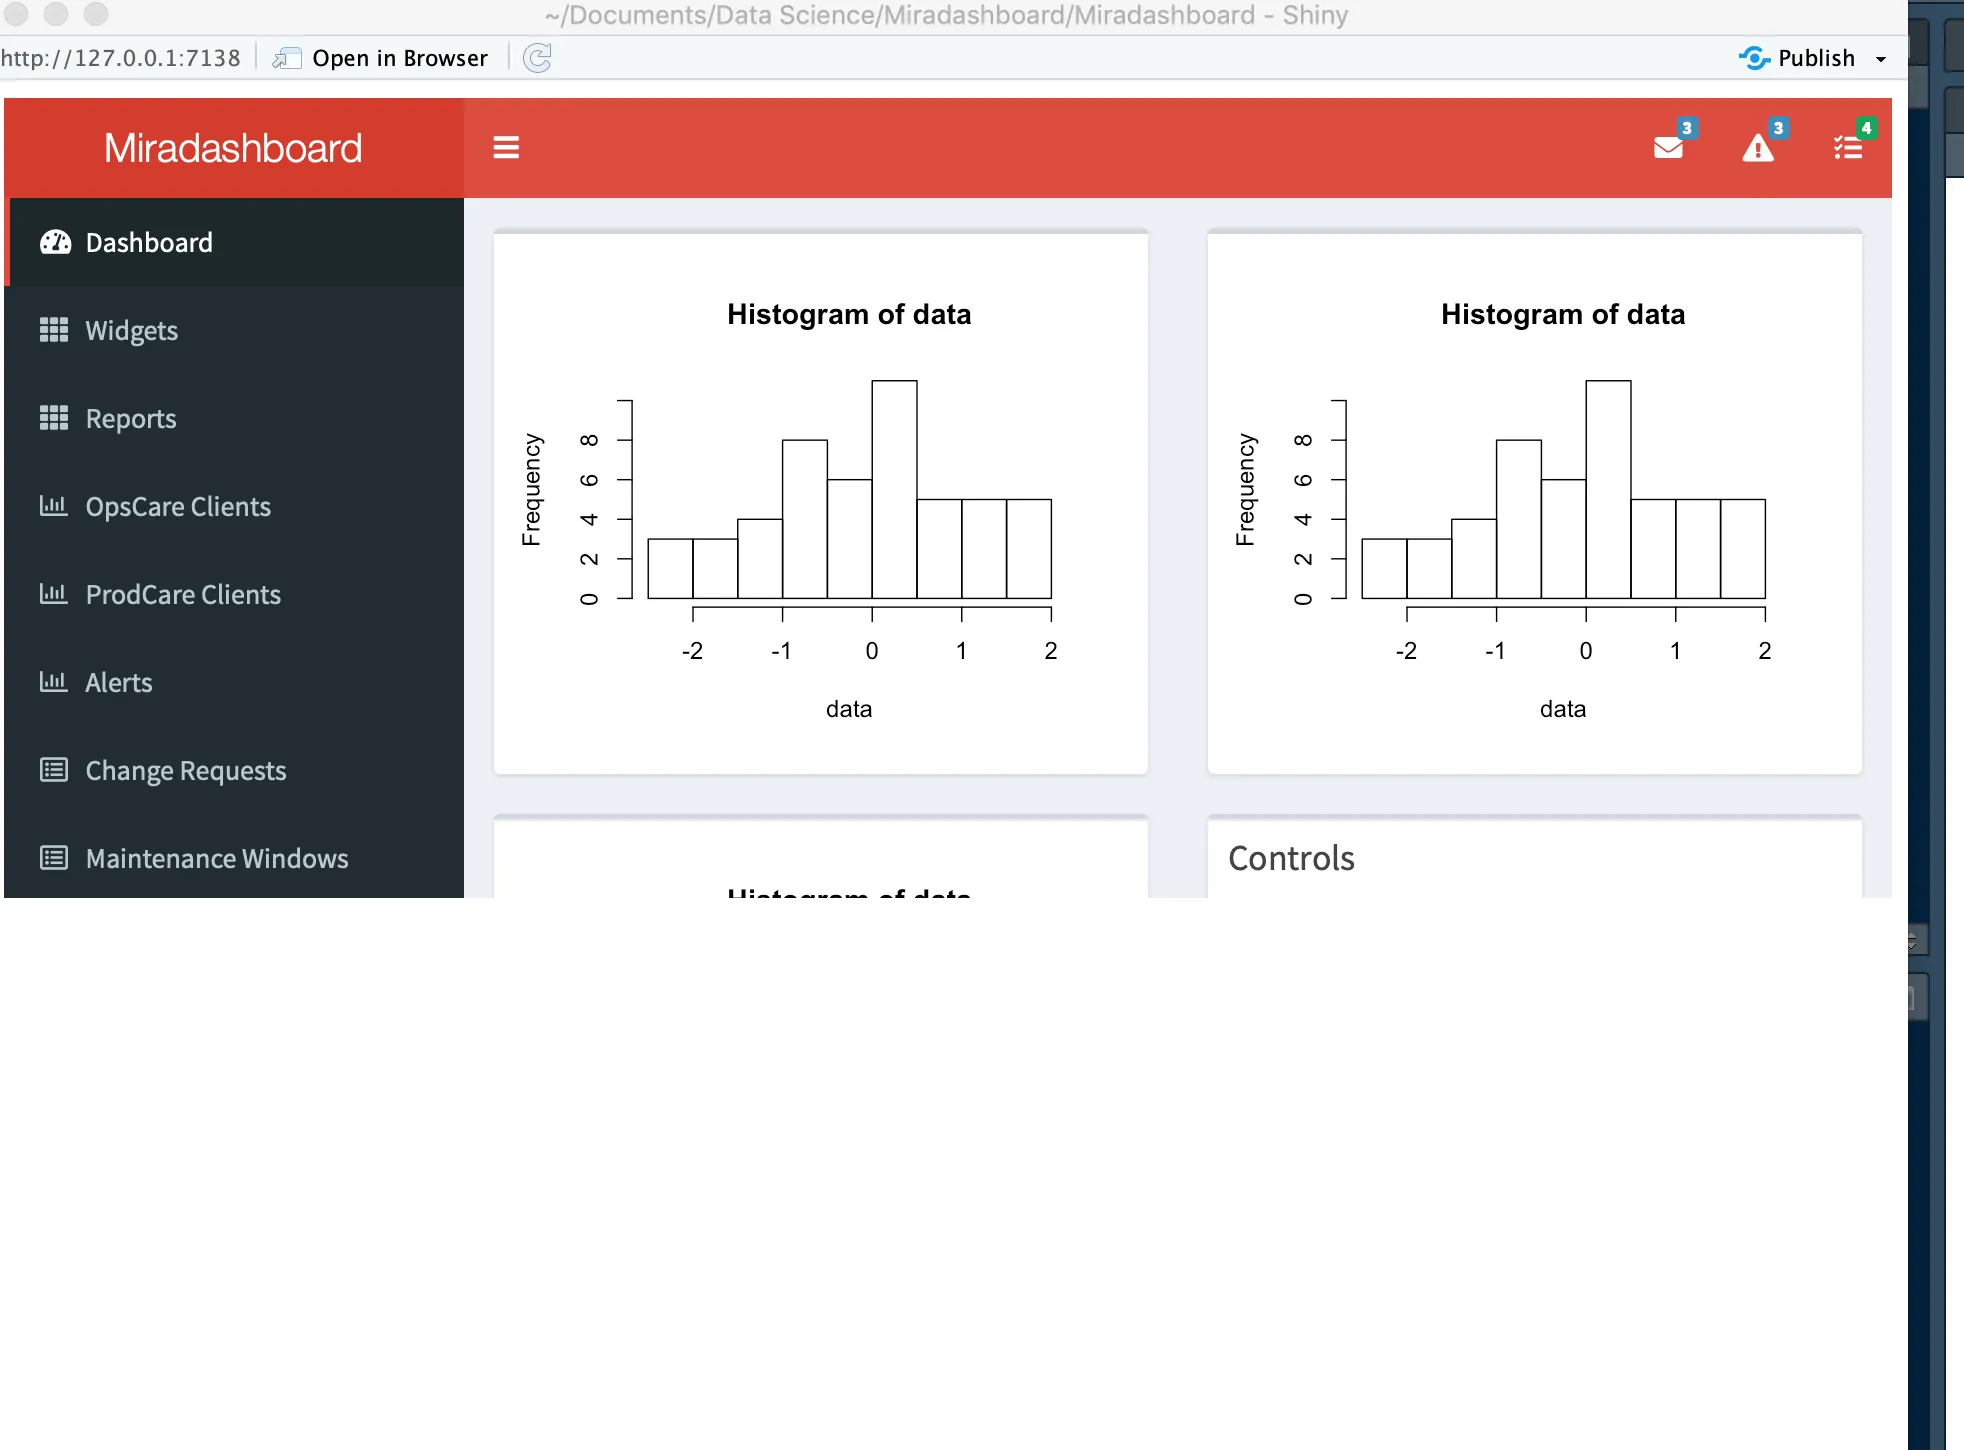This screenshot has height=1450, width=1964.
Task: Click the Miradashboard header title
Action: [x=233, y=148]
